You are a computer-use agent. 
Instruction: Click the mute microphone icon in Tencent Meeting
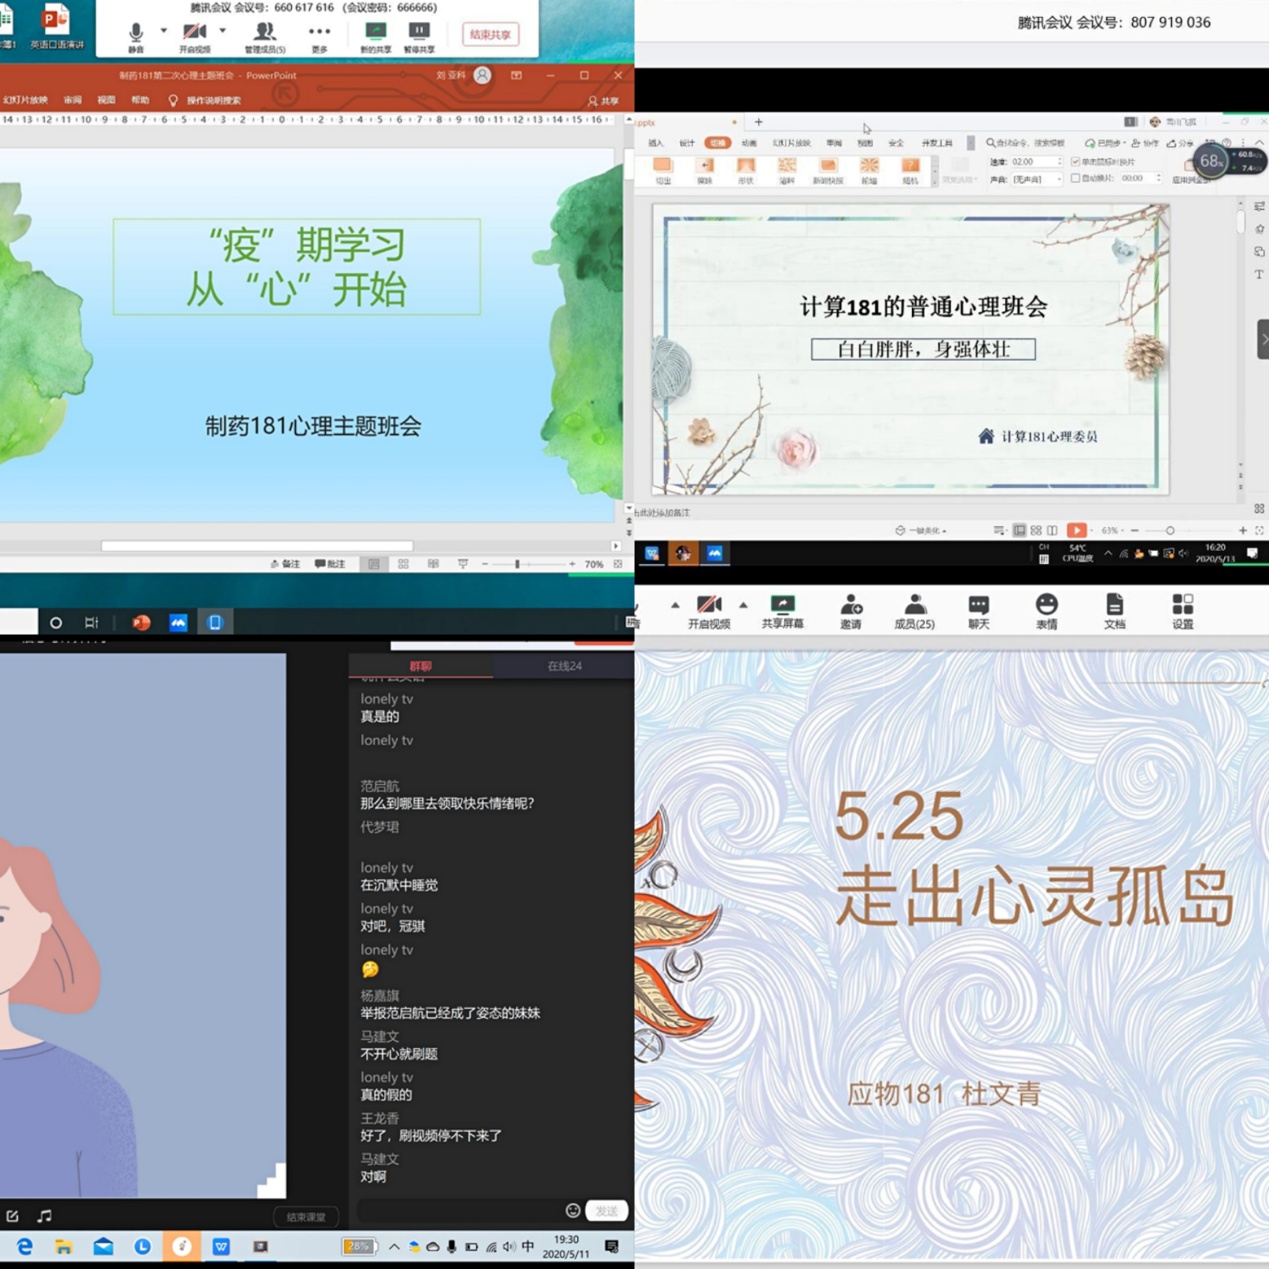[x=136, y=34]
